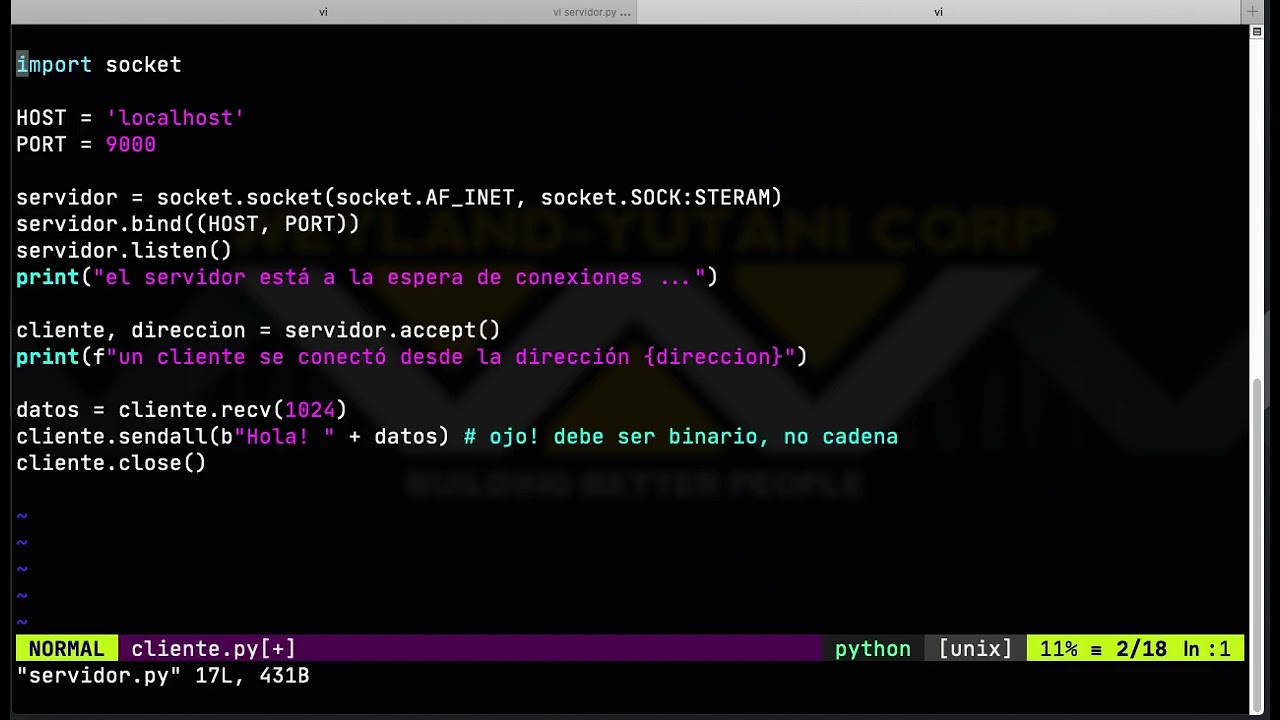Click the print "el servidor está a la espera" line
1280x720 pixels.
click(367, 277)
